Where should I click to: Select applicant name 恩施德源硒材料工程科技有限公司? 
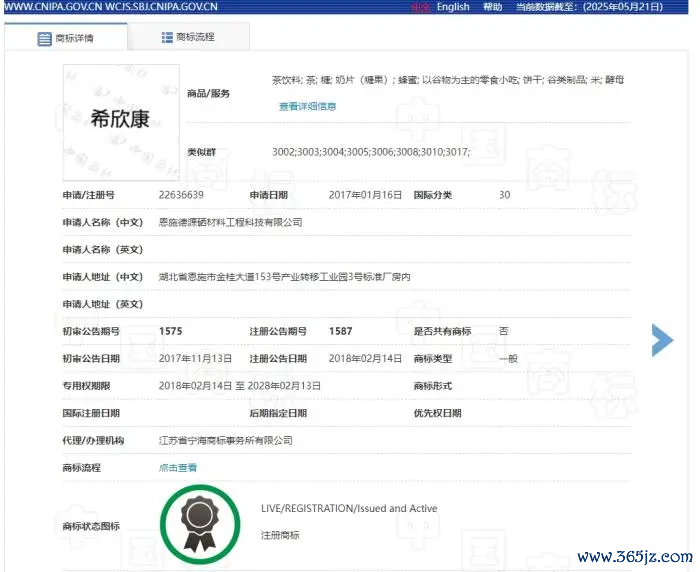230,222
